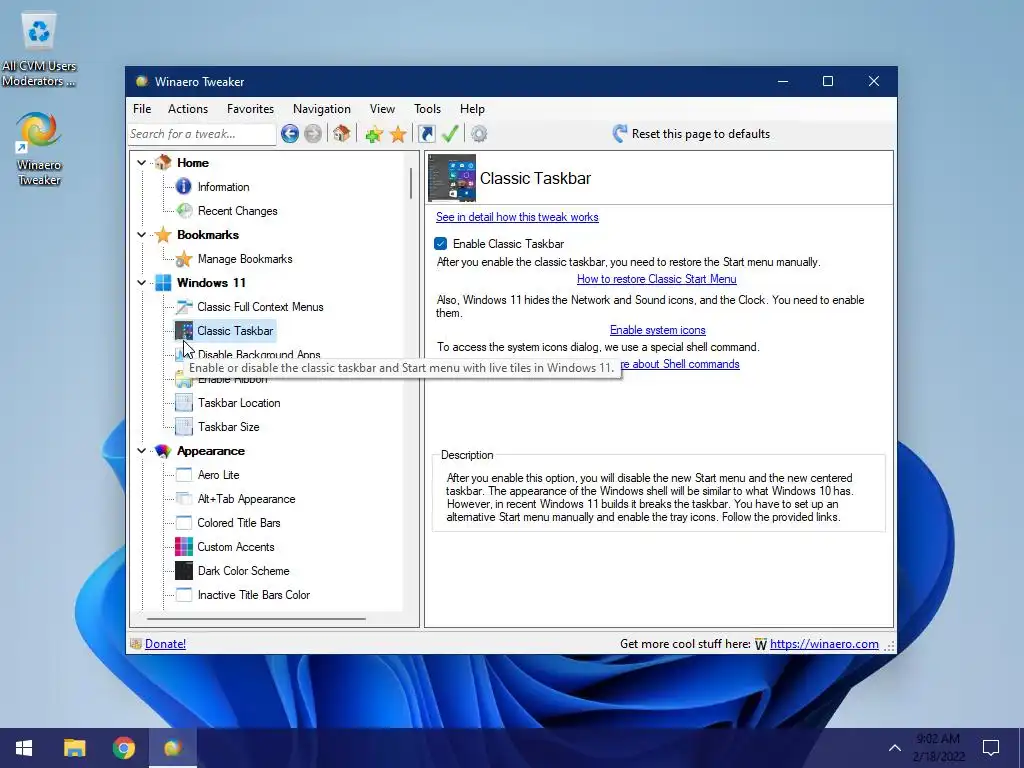Click the Colored Title Bars icon

click(184, 523)
